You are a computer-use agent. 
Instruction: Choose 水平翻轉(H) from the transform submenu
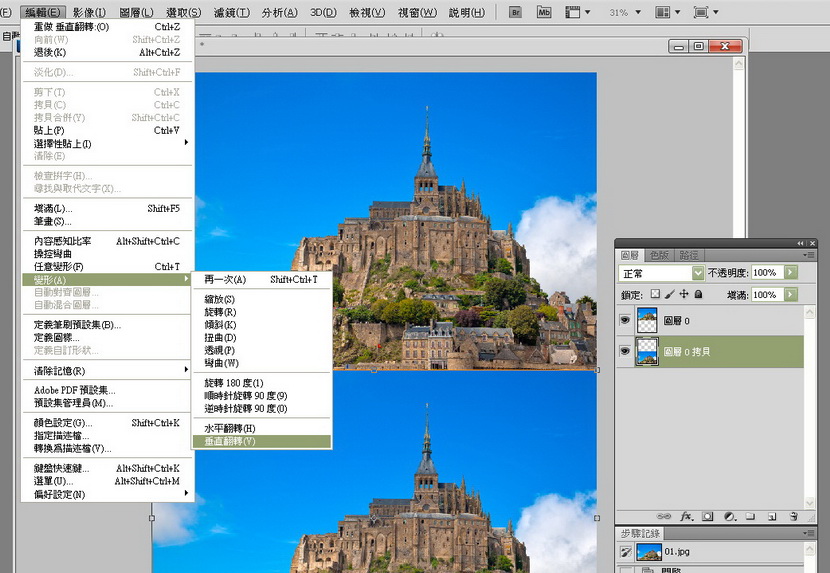coord(261,428)
